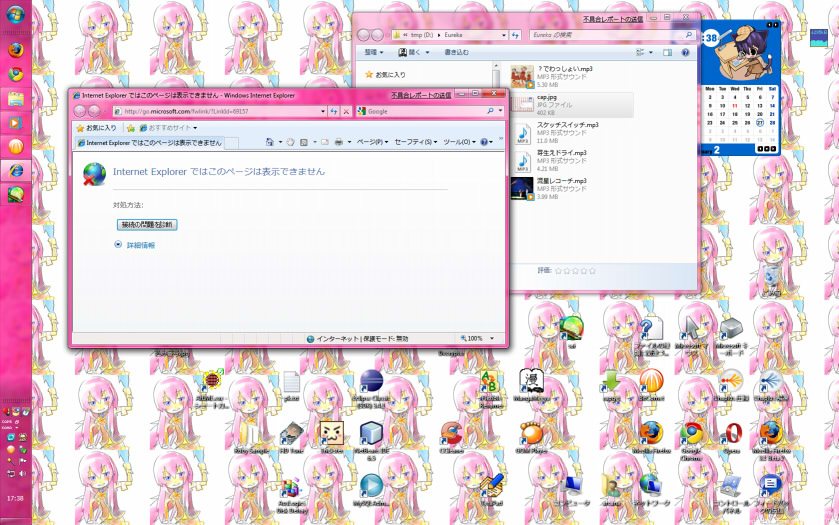Open the GOM Player desktop shortcut
Viewport: 839px width, 525px height.
click(x=531, y=438)
